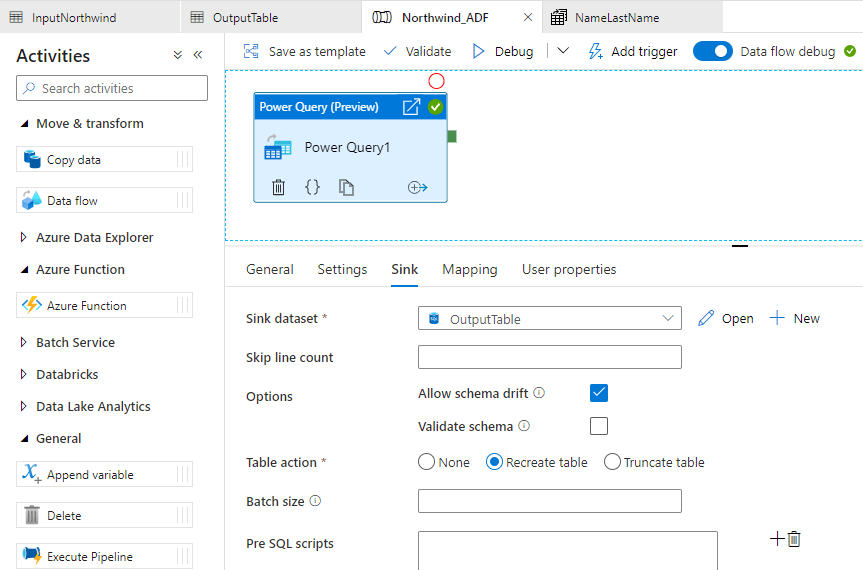Open the OutputTable tab
The height and width of the screenshot is (570, 863).
(244, 18)
